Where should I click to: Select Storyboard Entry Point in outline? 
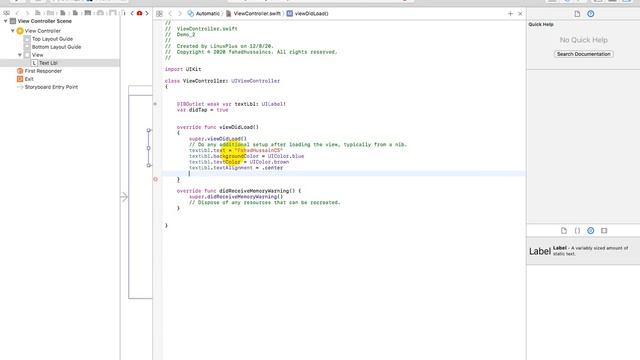tap(51, 87)
